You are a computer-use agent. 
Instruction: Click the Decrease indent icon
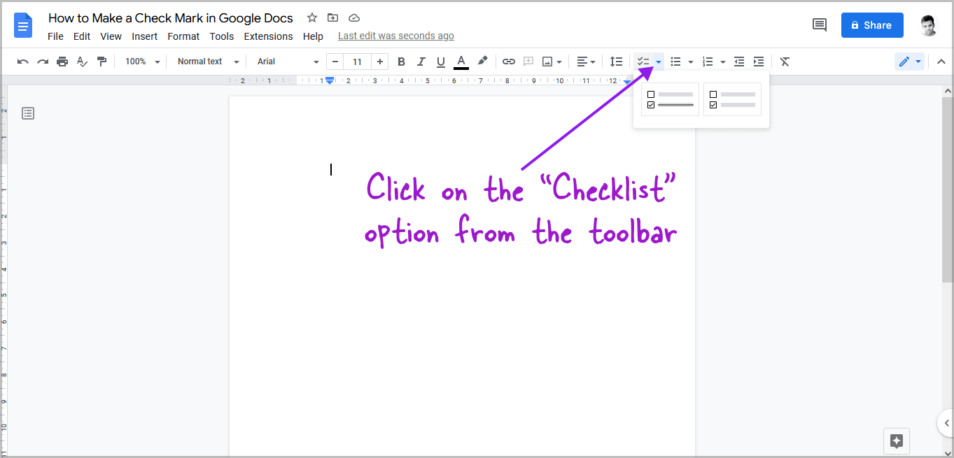click(739, 61)
